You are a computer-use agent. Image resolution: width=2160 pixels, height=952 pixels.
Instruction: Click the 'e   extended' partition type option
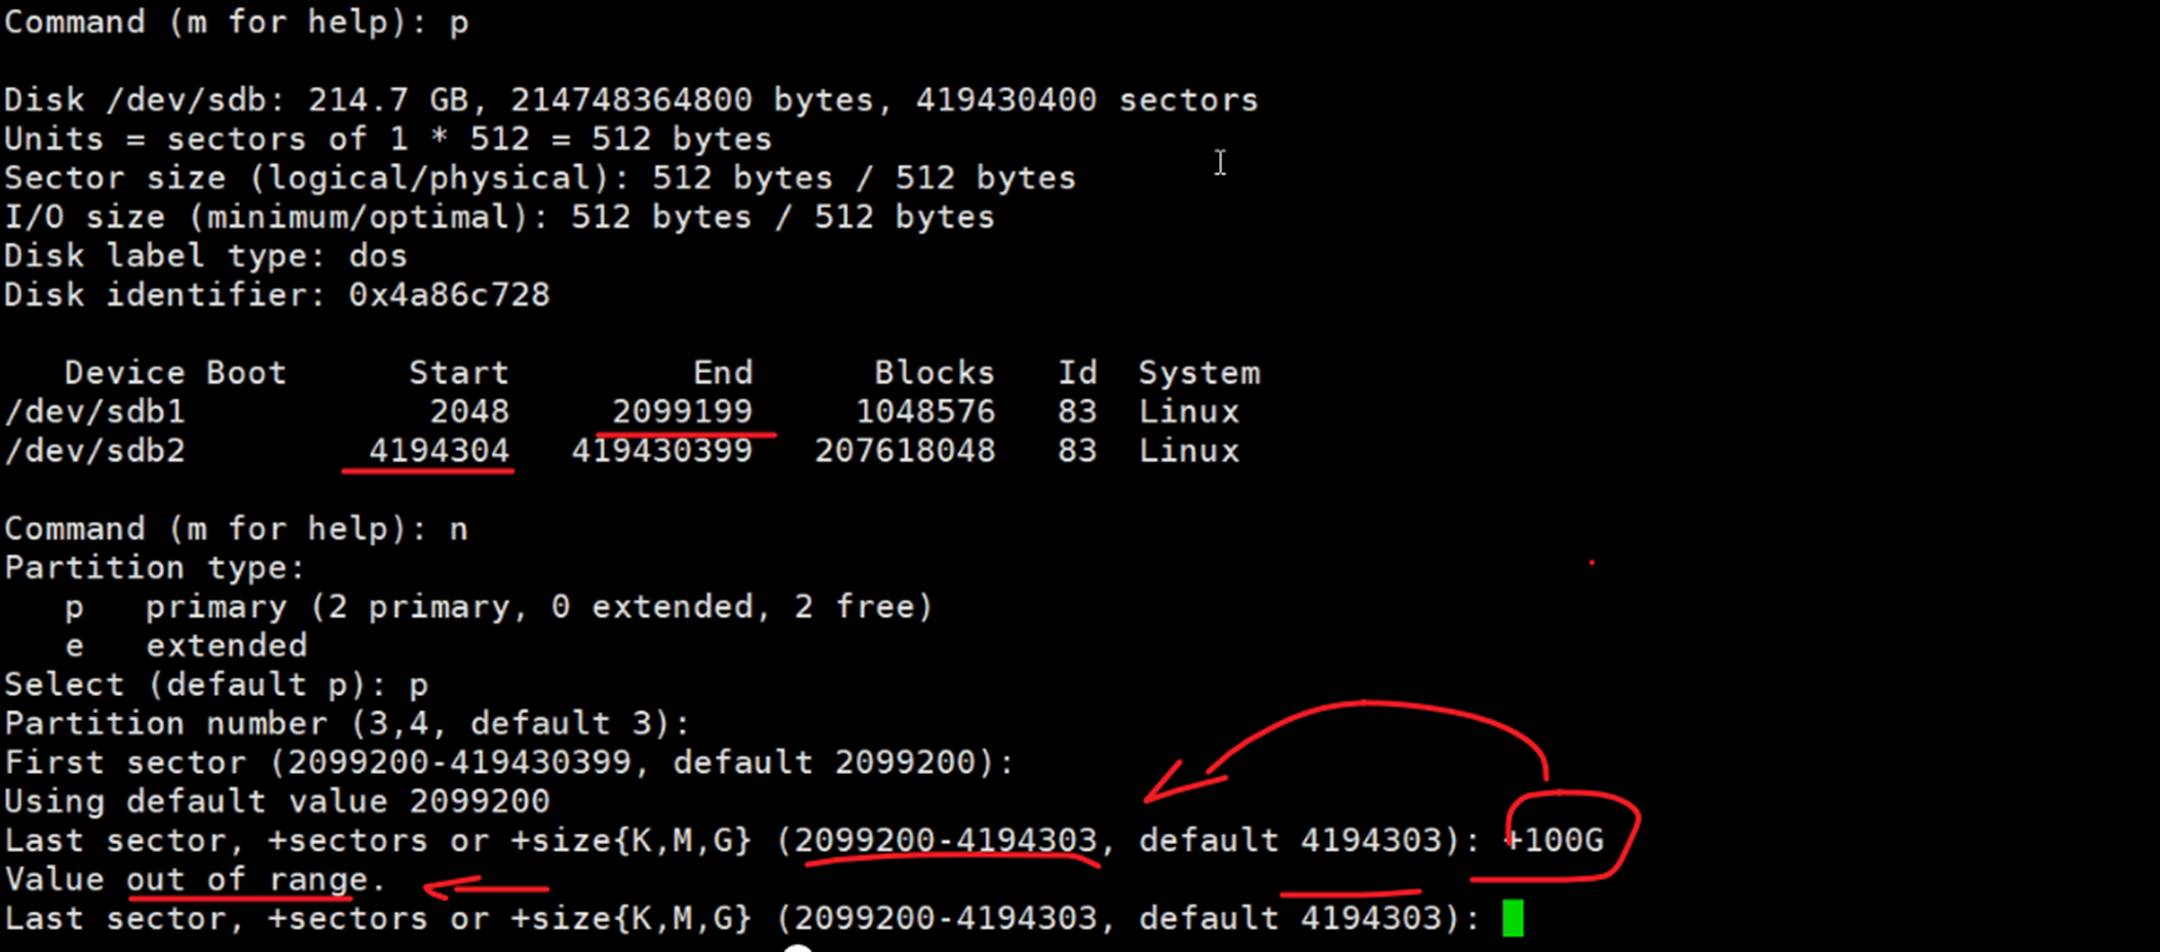pyautogui.click(x=186, y=646)
